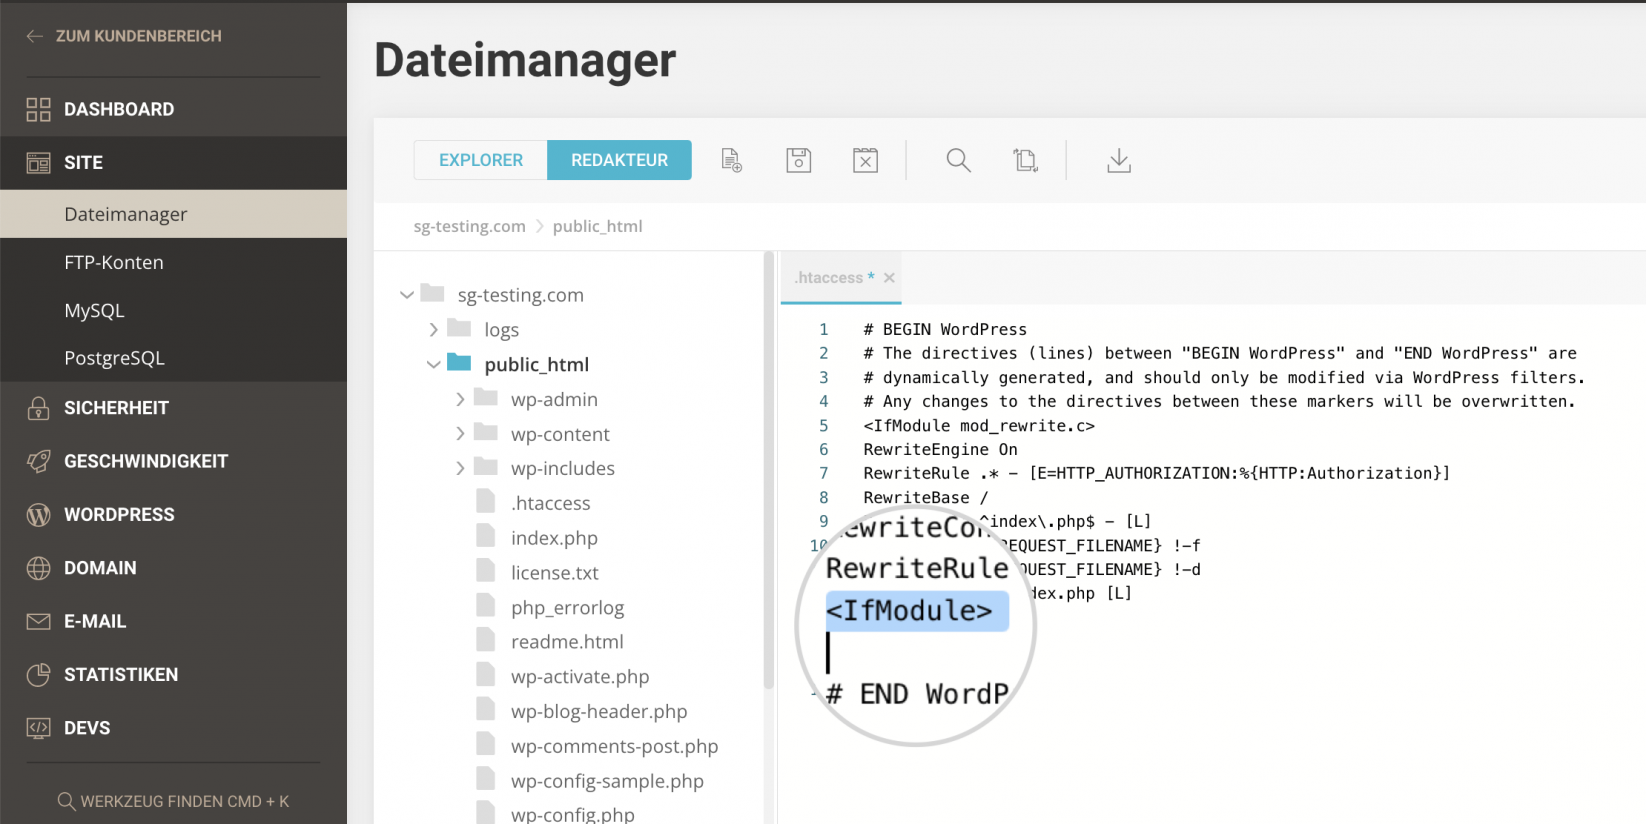
Task: Click the index.php file icon
Action: coord(486,537)
